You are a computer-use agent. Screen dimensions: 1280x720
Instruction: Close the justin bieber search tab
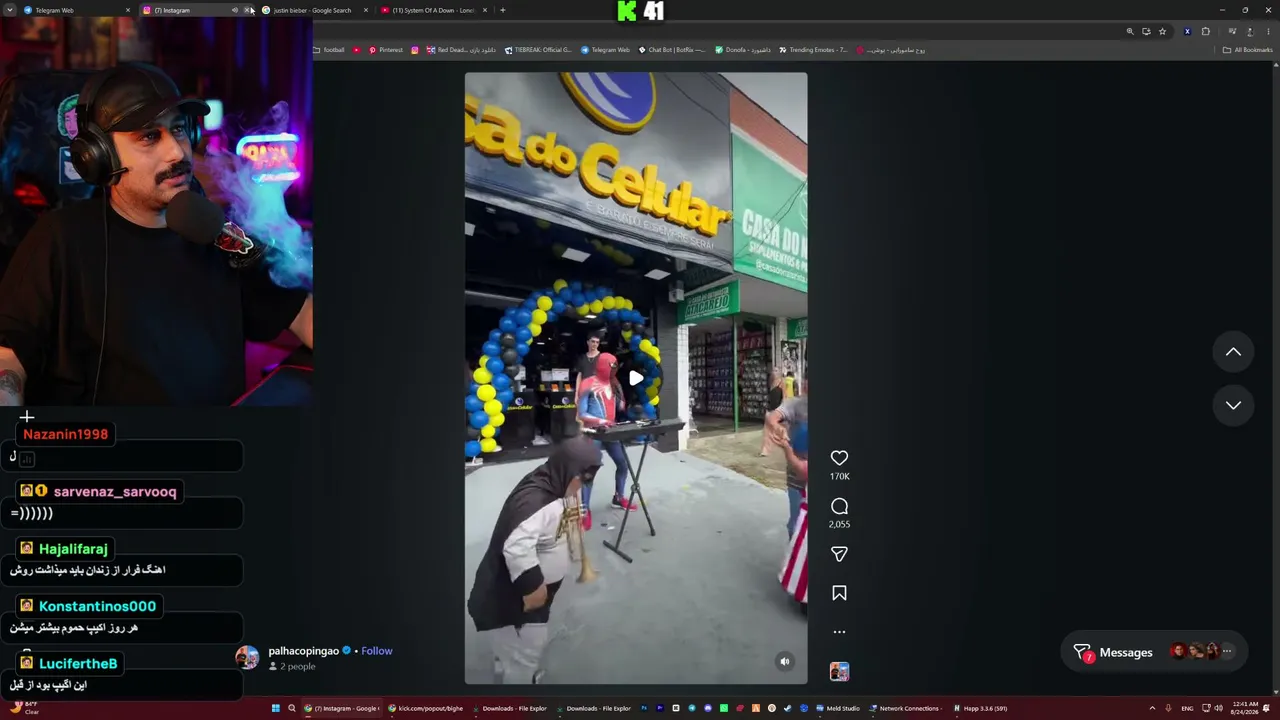[366, 10]
